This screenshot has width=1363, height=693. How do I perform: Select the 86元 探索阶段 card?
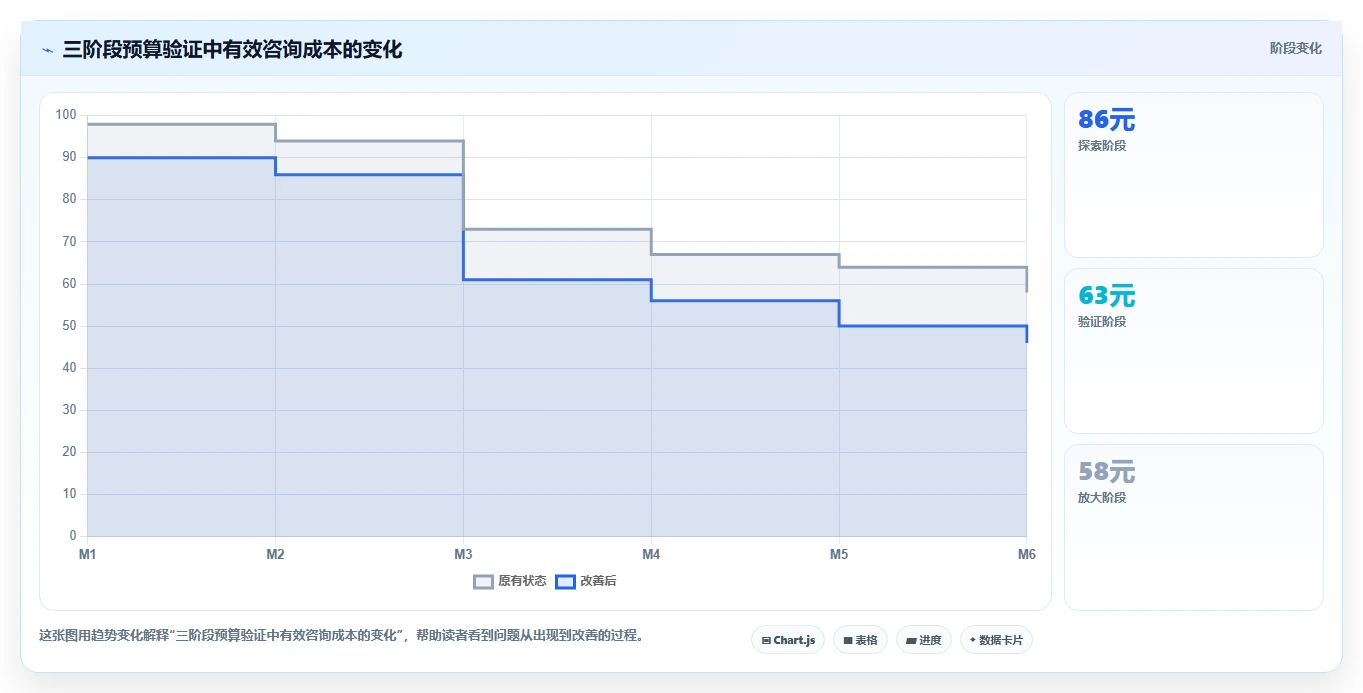coord(1194,175)
